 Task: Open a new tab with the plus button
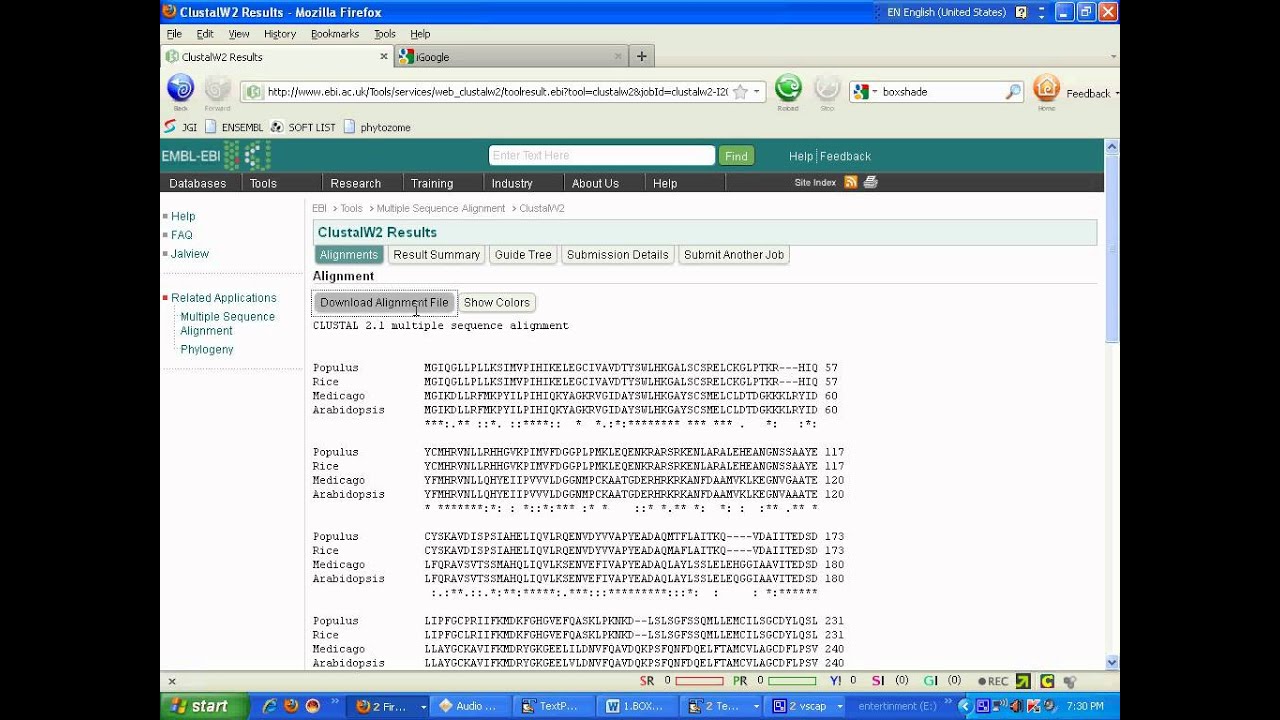[x=642, y=56]
